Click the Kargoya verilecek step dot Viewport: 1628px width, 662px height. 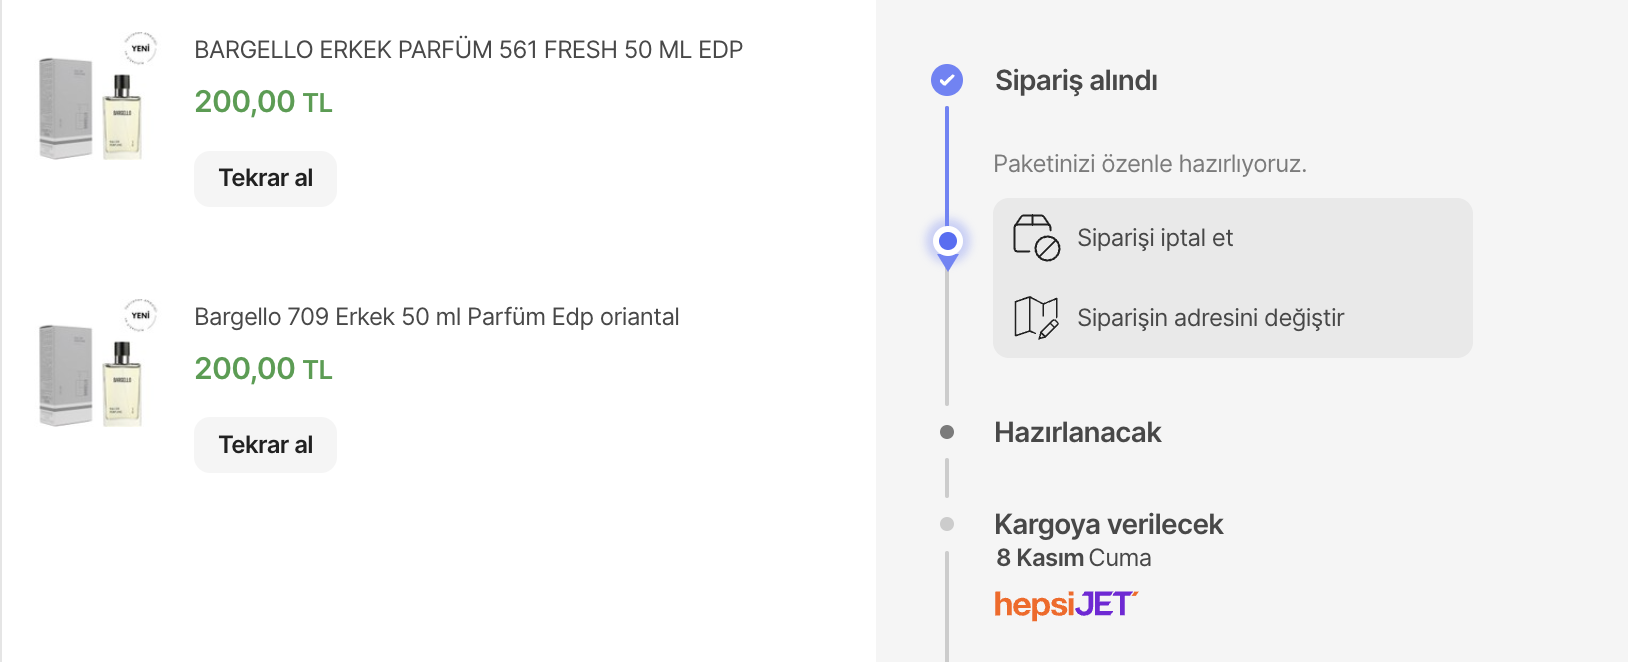click(x=947, y=524)
